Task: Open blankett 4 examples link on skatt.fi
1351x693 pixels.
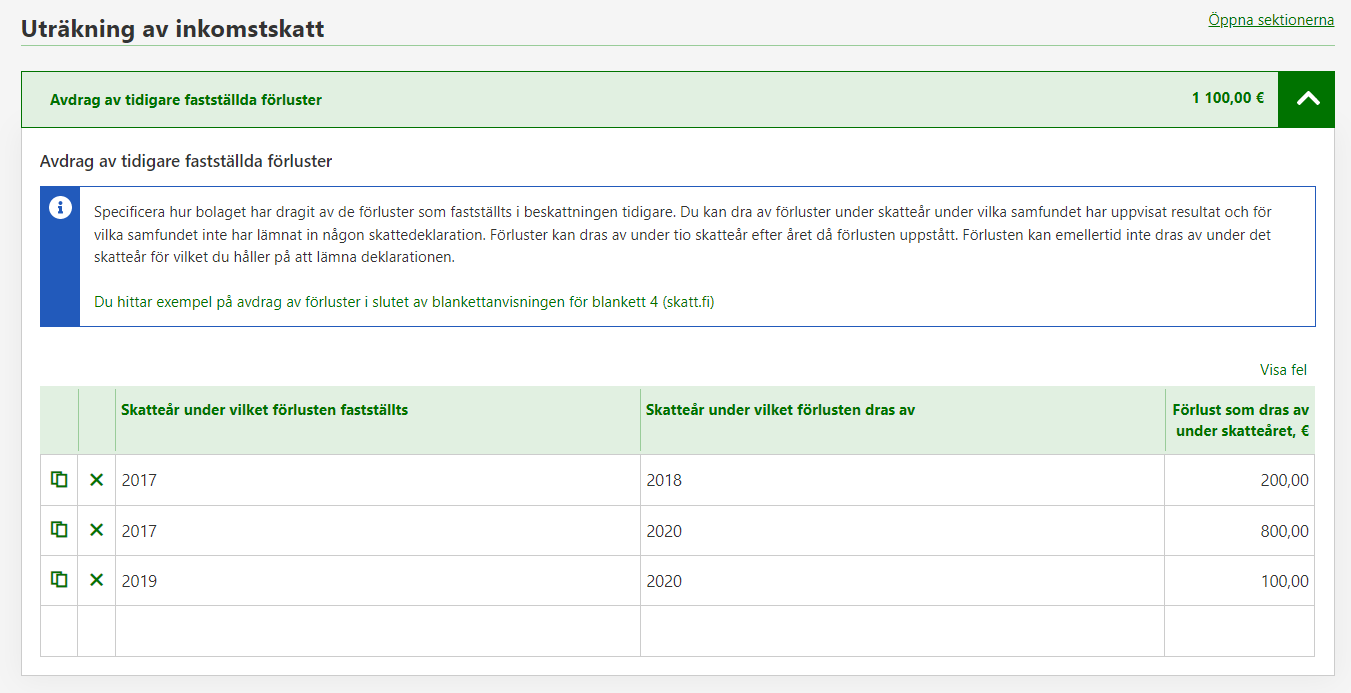Action: (404, 302)
